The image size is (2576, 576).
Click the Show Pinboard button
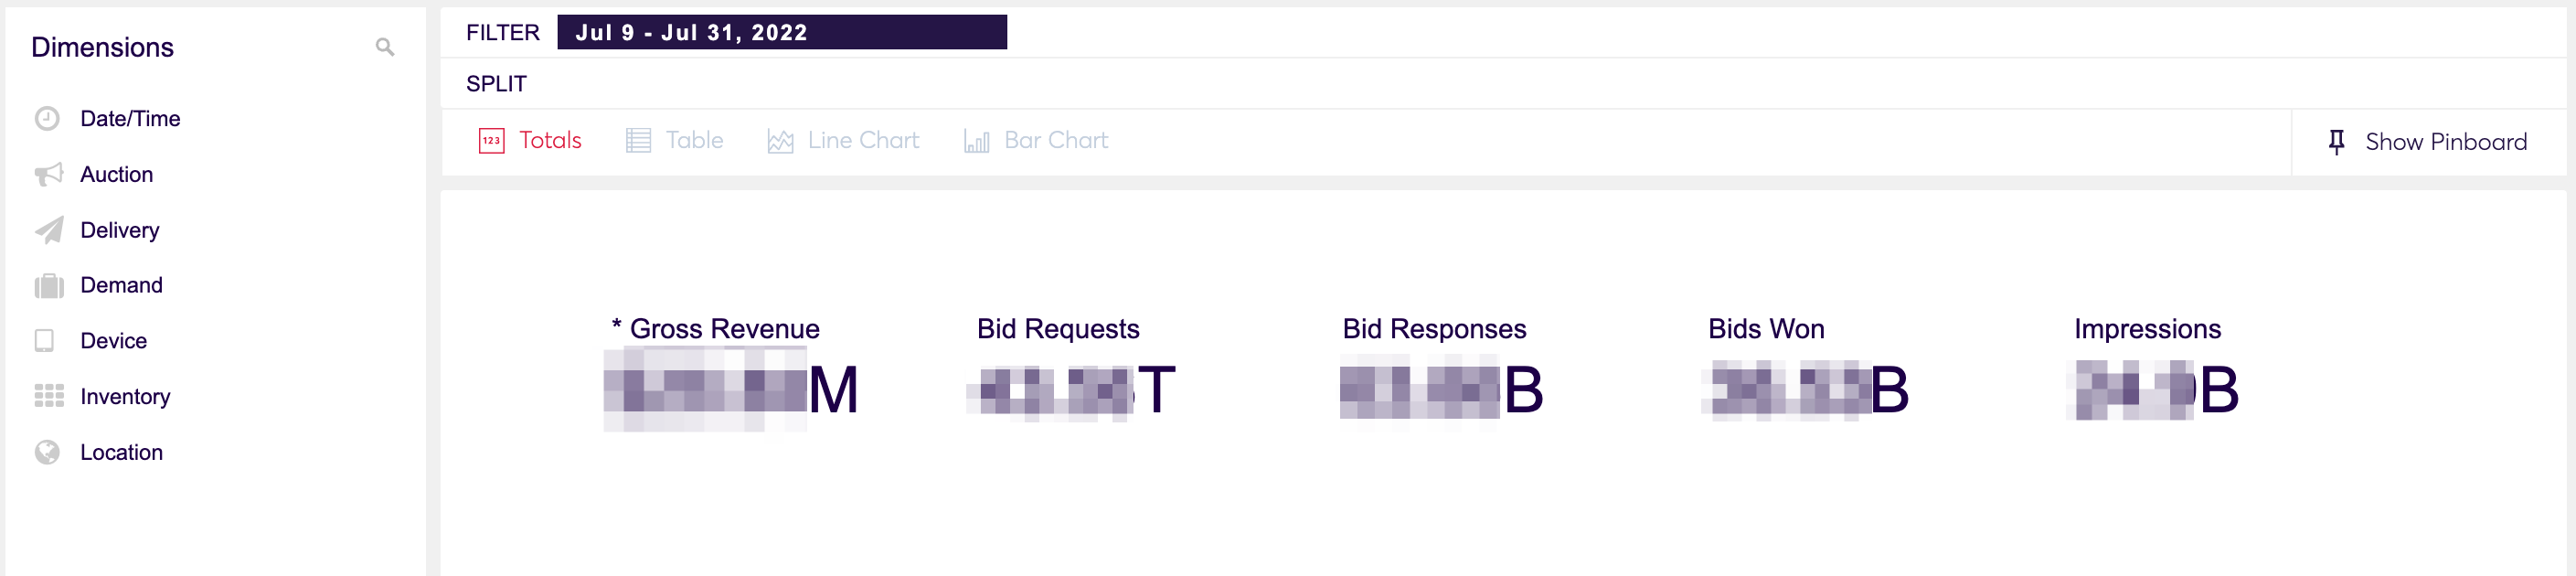pyautogui.click(x=2427, y=142)
